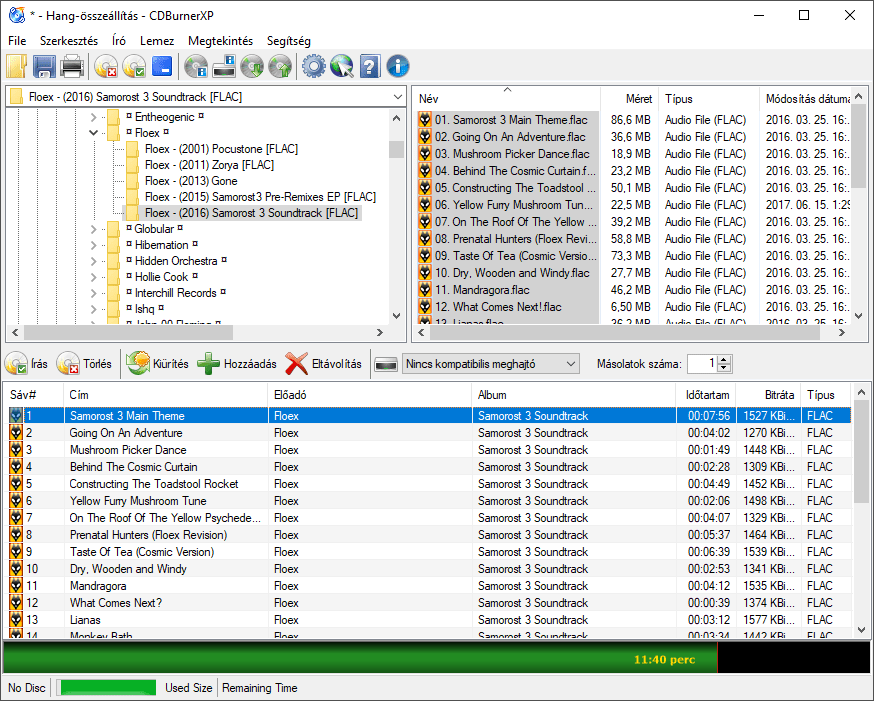Open the Szerkesztés menu
The height and width of the screenshot is (701, 874).
click(69, 41)
